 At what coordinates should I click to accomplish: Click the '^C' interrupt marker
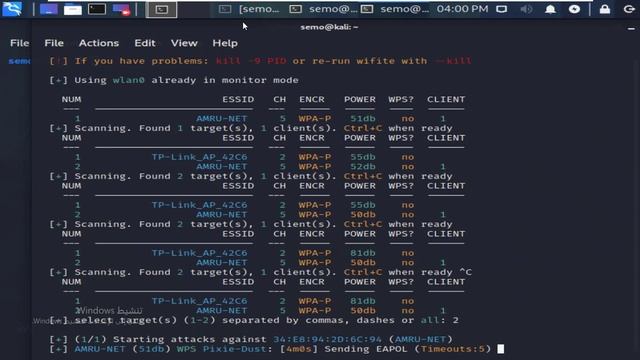pyautogui.click(x=465, y=272)
